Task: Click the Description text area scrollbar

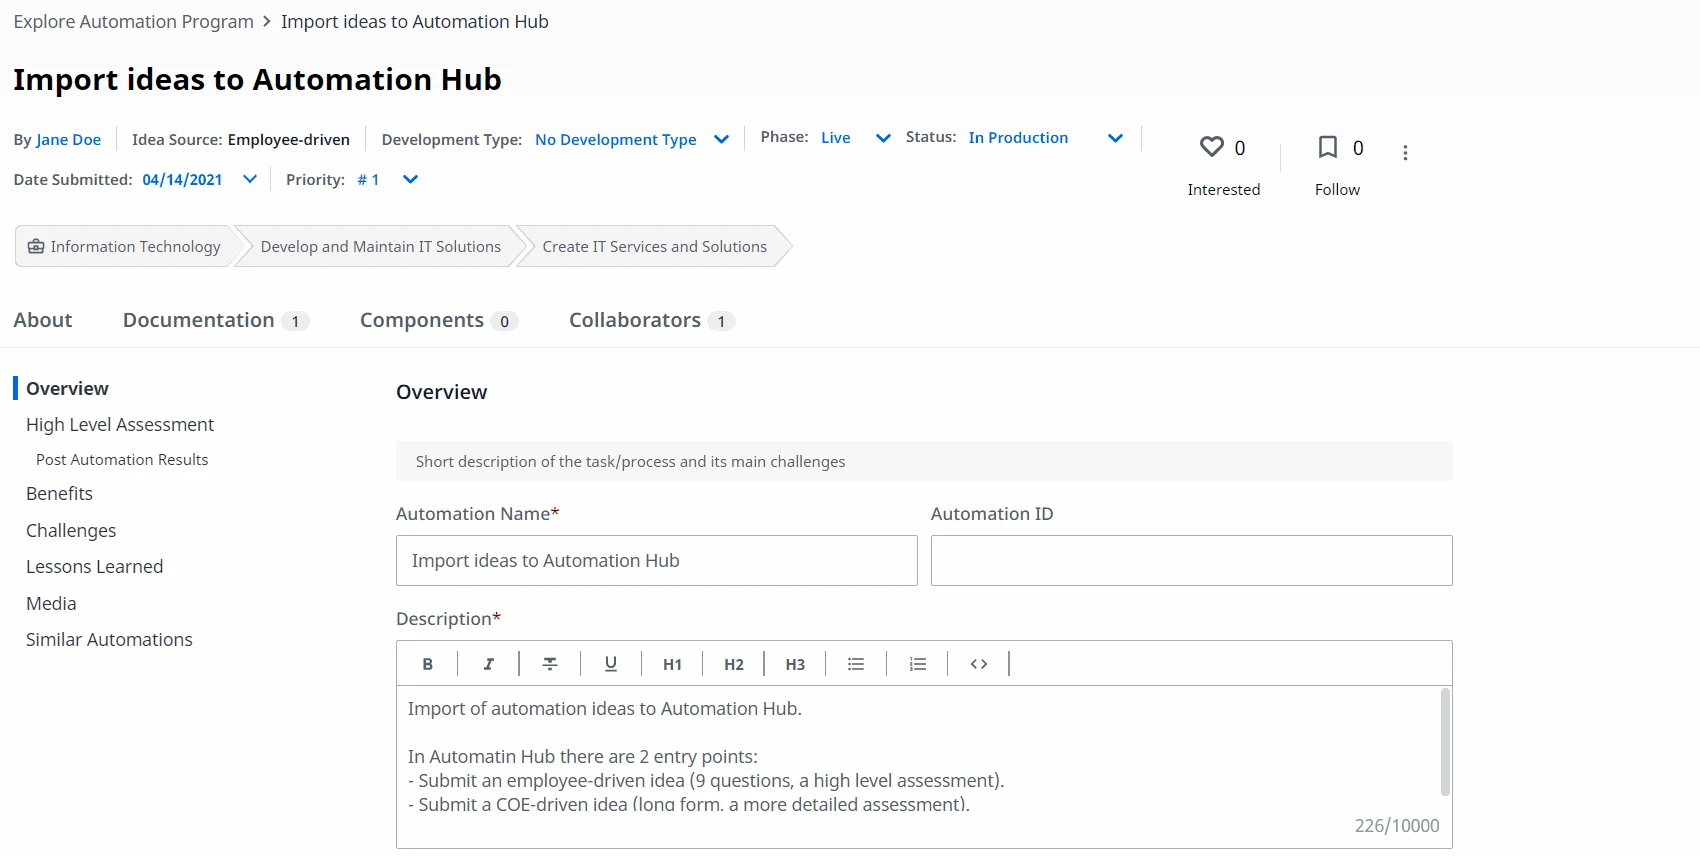Action: point(1445,742)
